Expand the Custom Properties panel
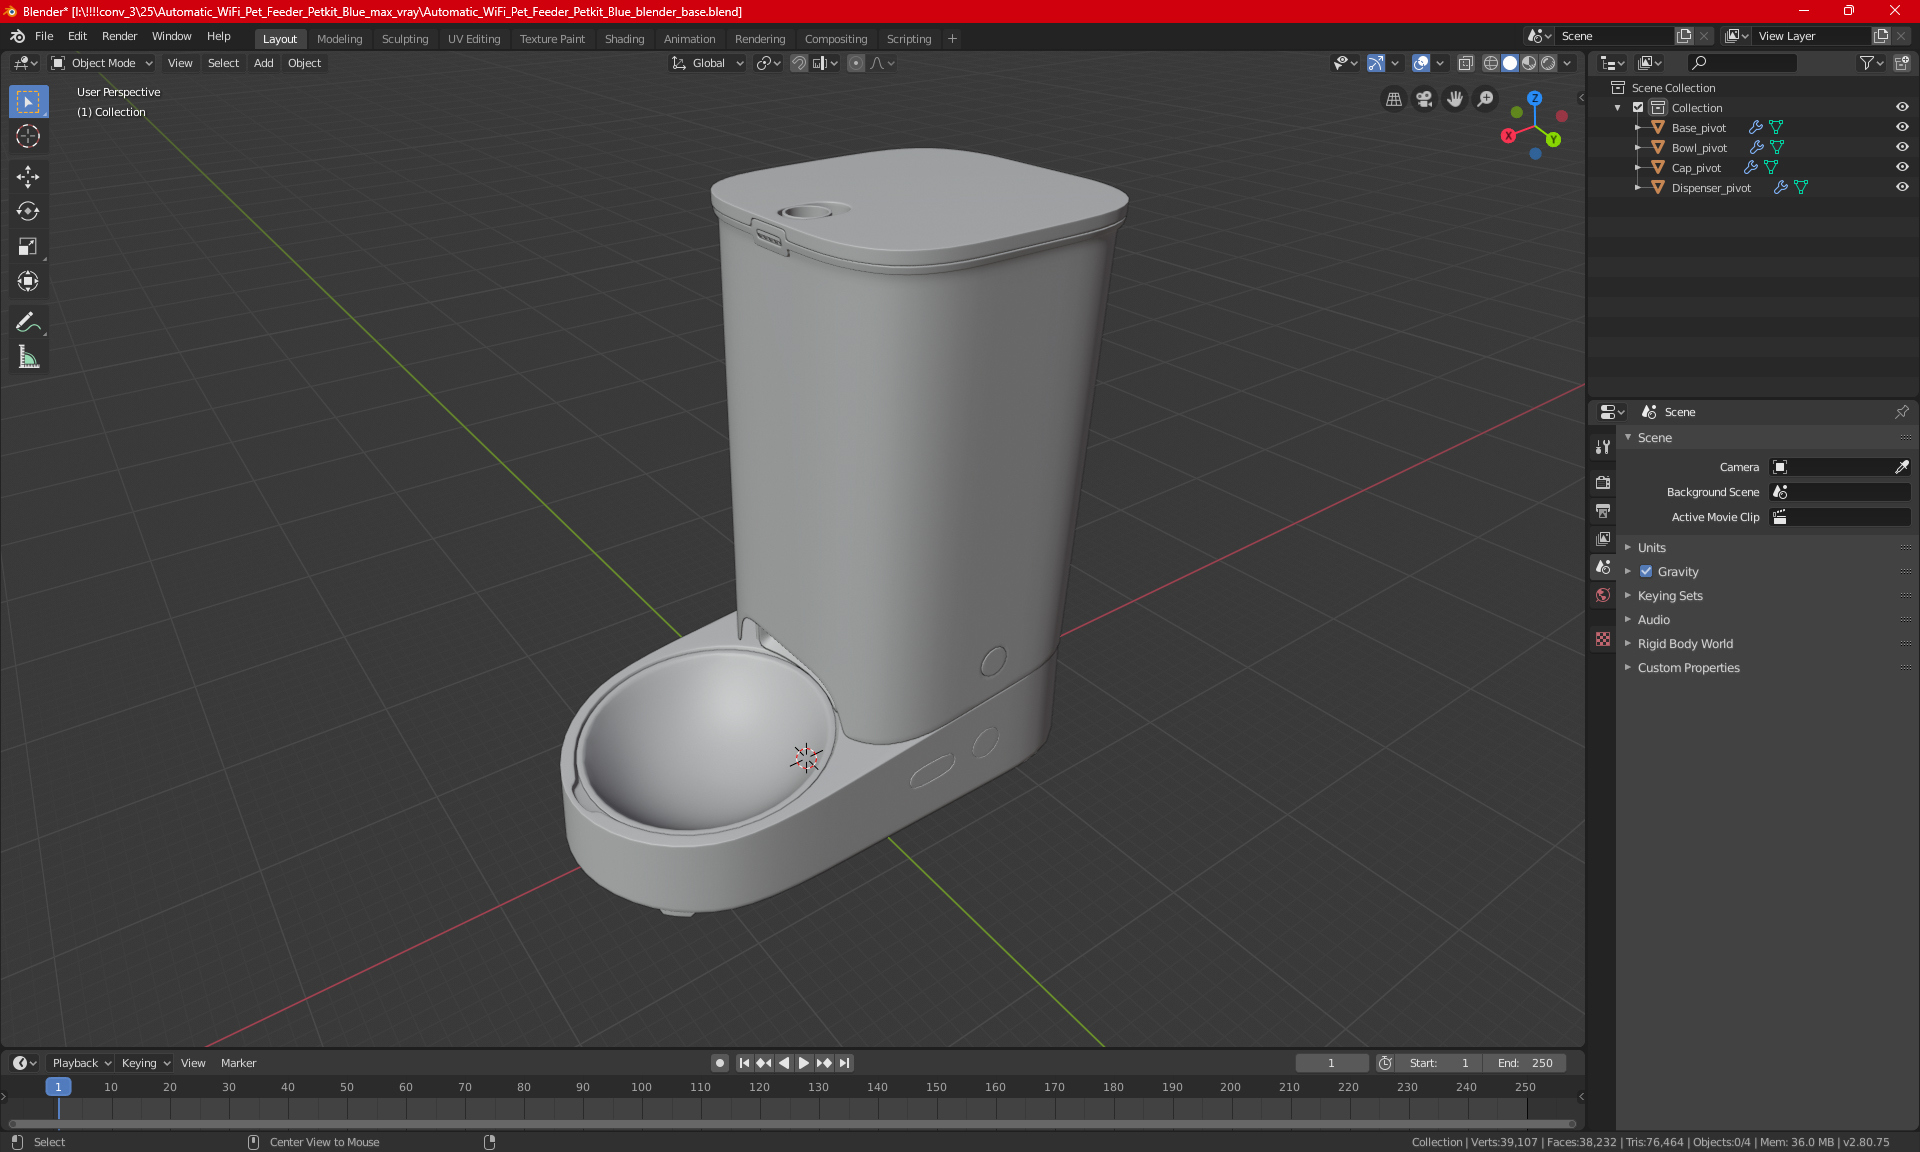Screen dimensions: 1920x1152 [1688, 667]
